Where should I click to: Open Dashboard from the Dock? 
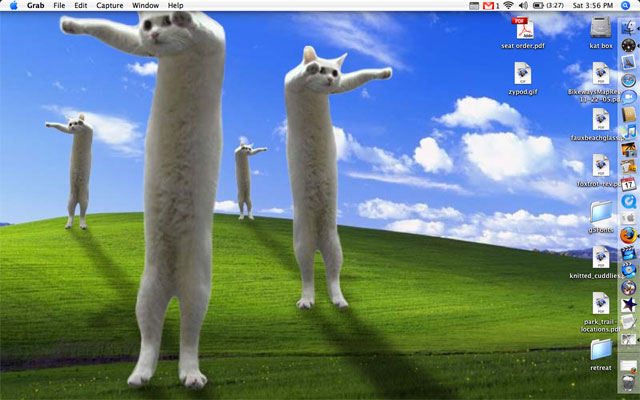tap(629, 45)
